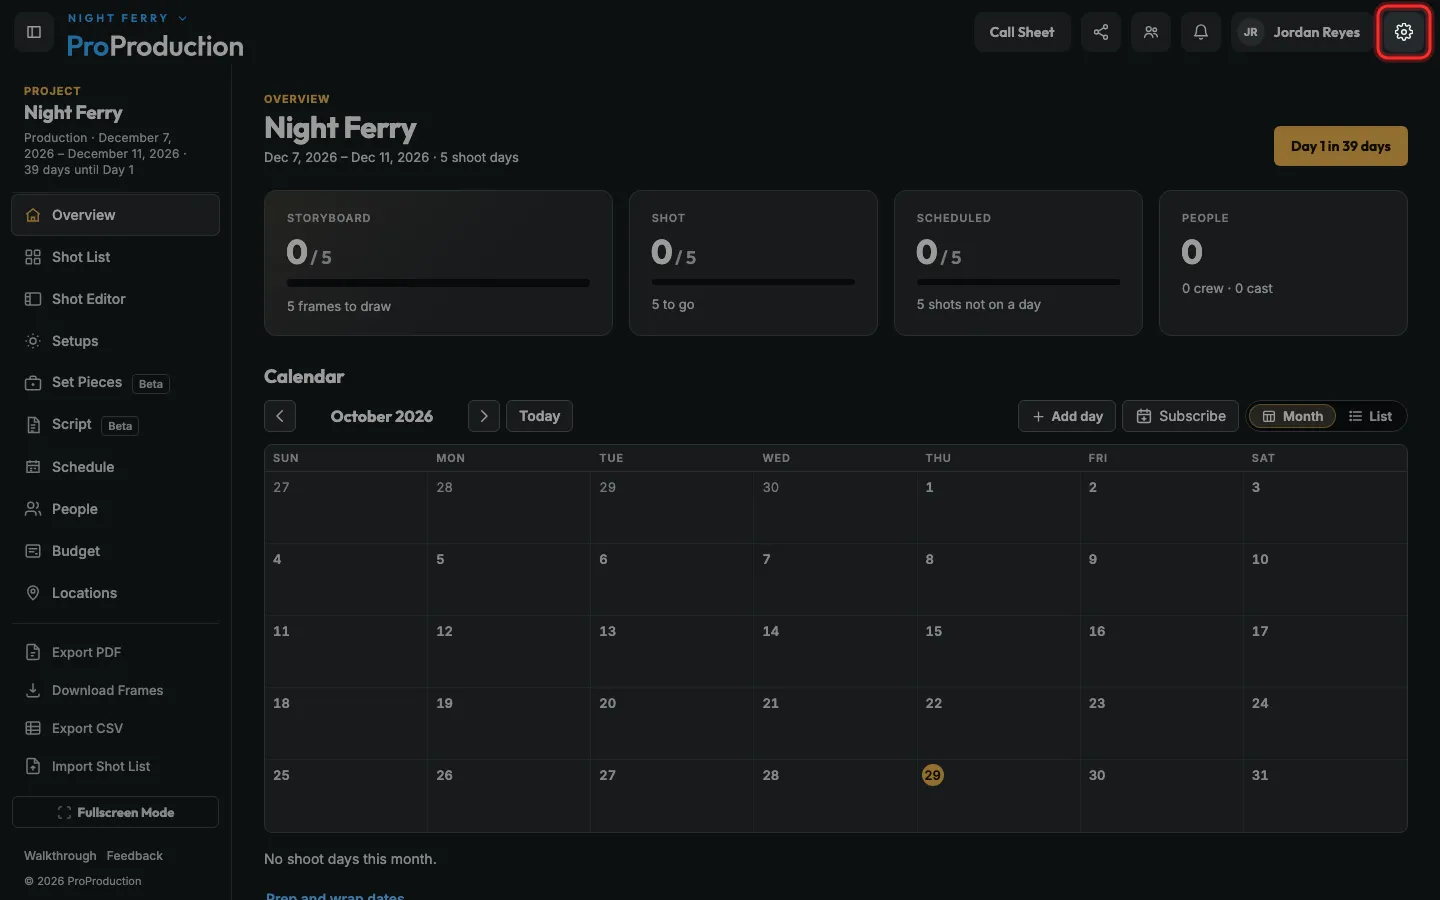Jump to Today in the calendar
Viewport: 1440px width, 900px height.
pos(539,416)
